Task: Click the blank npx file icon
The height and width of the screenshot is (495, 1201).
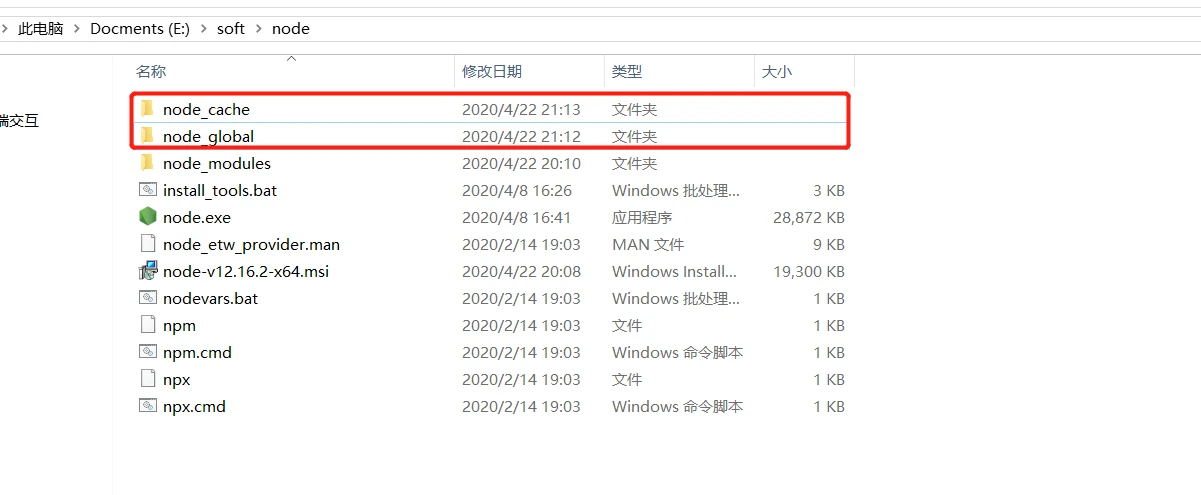Action: tap(147, 379)
